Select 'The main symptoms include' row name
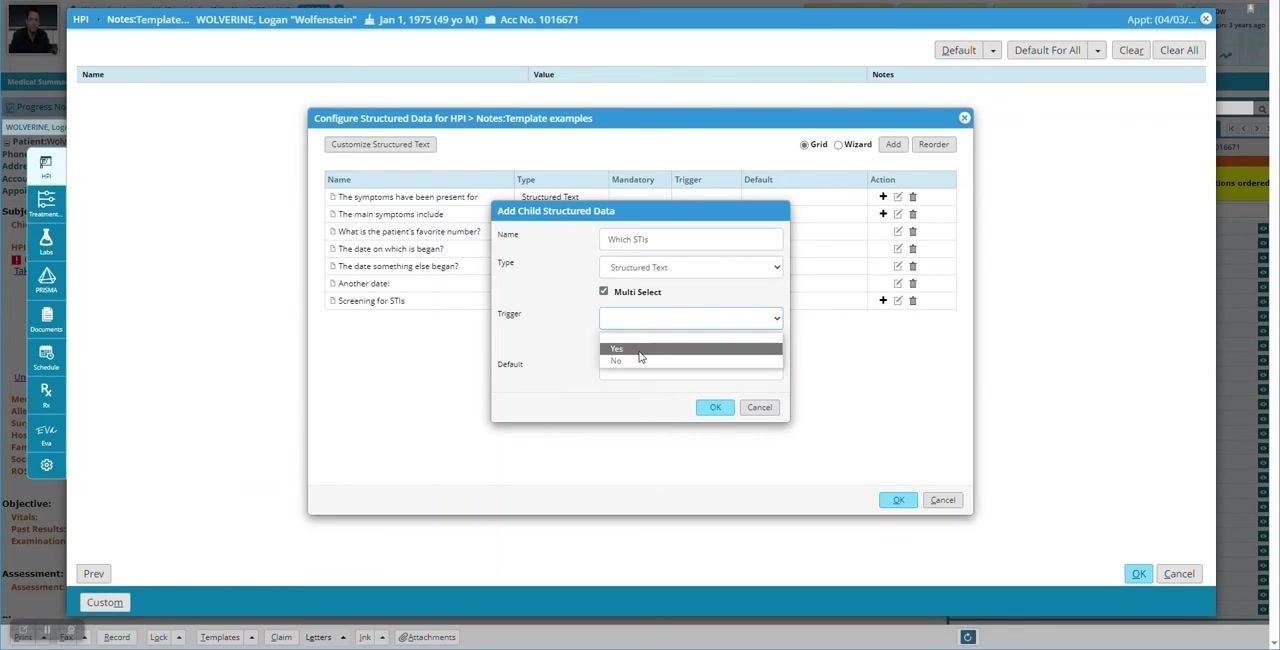 (391, 214)
